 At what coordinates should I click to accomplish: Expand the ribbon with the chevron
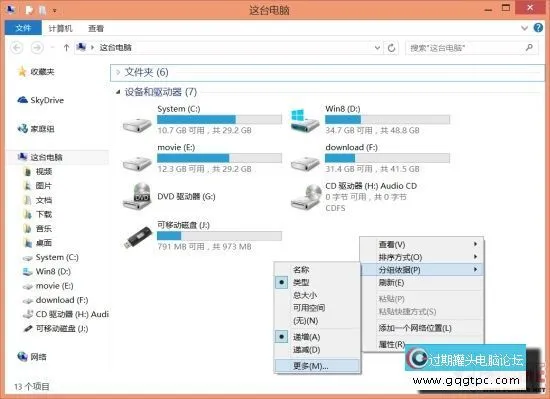pyautogui.click(x=524, y=28)
